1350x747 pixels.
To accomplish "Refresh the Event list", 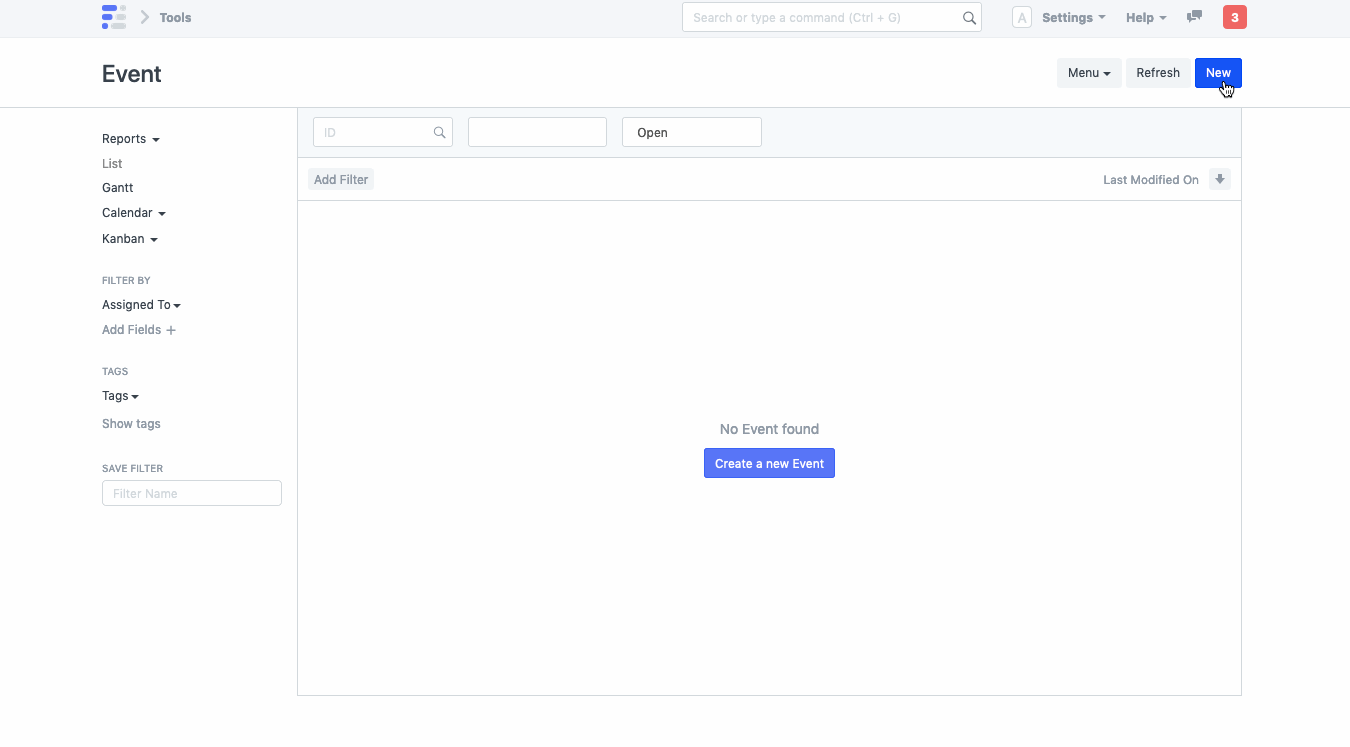I will (x=1157, y=72).
